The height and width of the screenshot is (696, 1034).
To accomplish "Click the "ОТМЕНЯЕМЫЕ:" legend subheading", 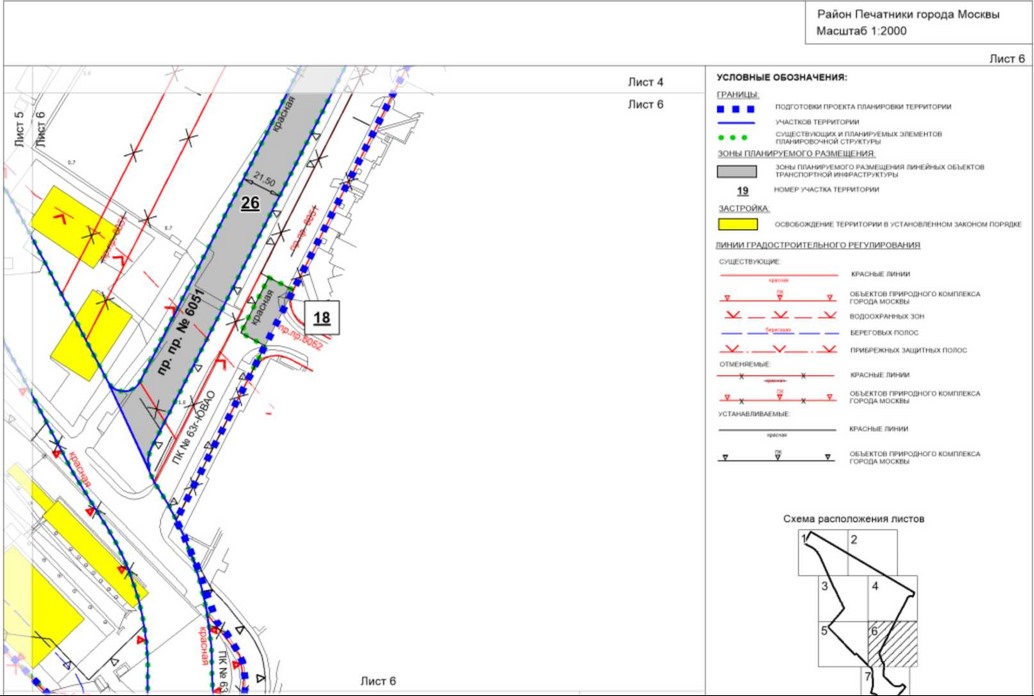I will (745, 364).
